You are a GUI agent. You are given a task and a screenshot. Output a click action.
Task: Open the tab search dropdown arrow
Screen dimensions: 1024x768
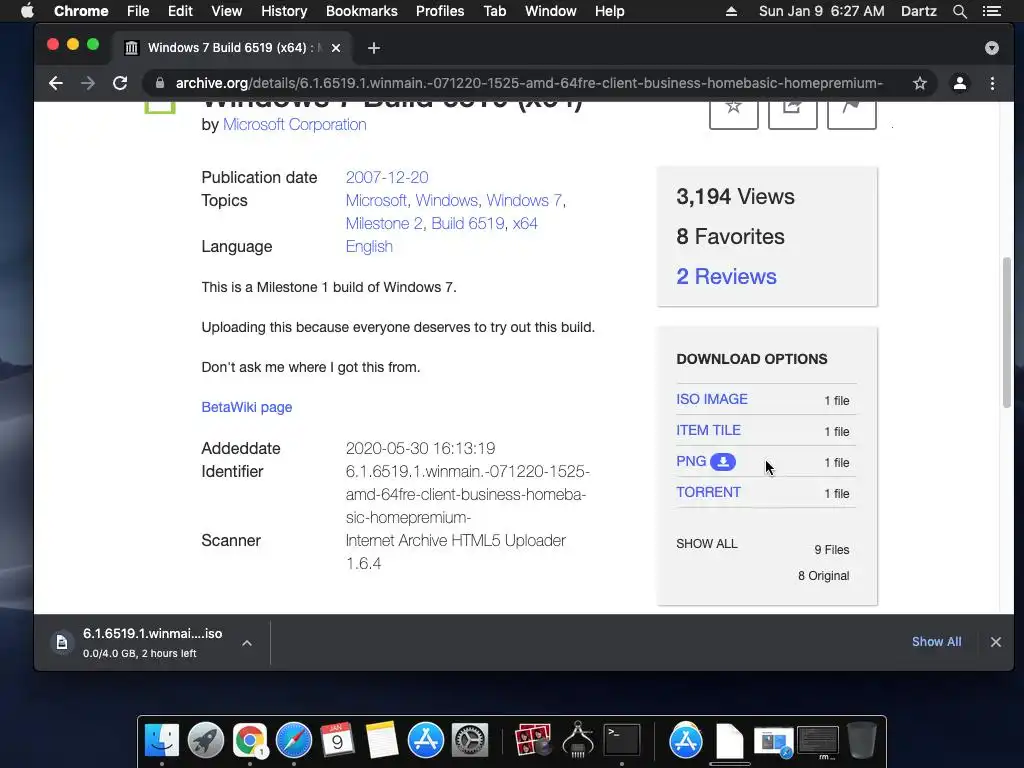[x=991, y=48]
